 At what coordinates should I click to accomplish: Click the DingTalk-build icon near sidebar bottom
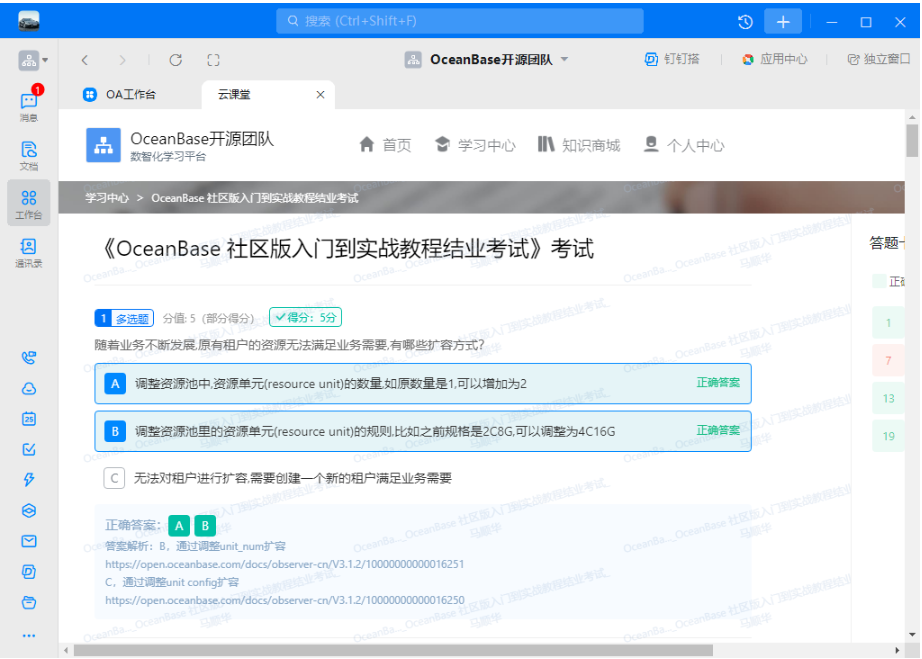(x=29, y=571)
